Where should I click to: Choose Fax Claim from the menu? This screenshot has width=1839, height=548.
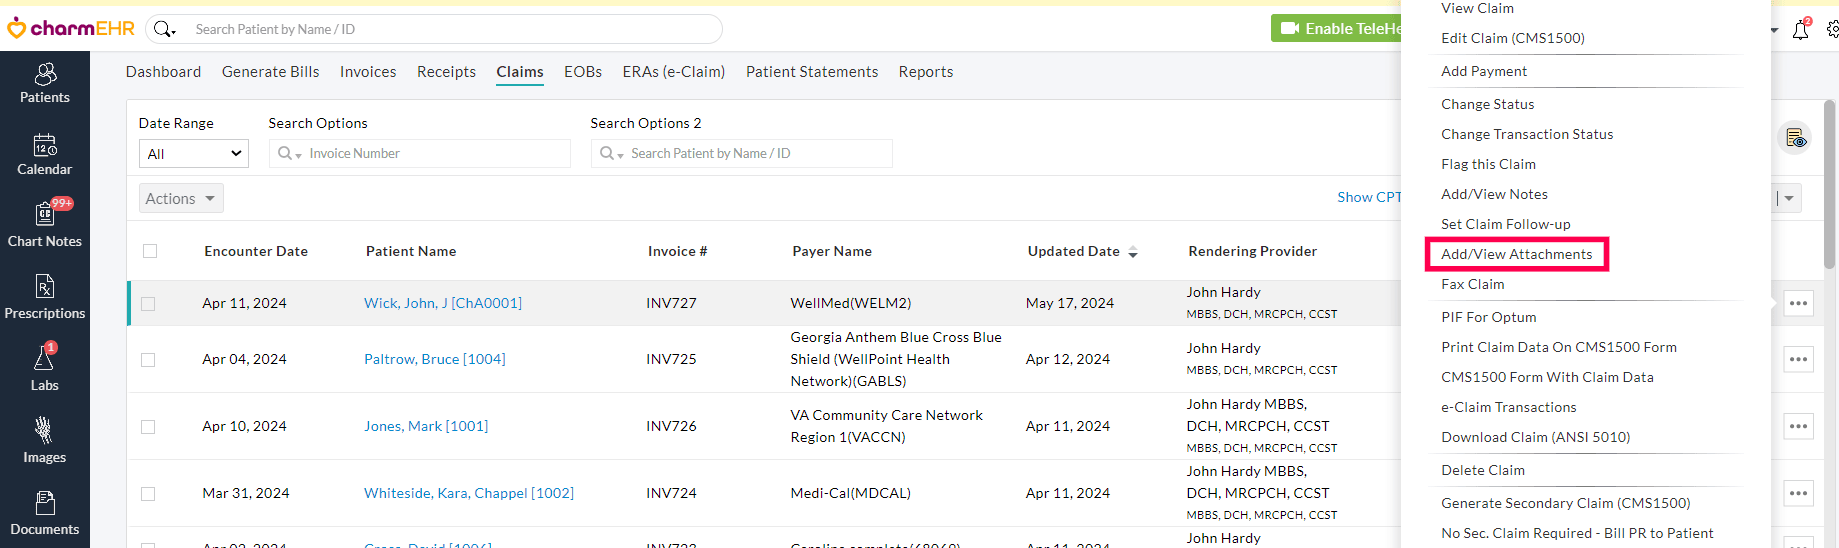[x=1472, y=284]
